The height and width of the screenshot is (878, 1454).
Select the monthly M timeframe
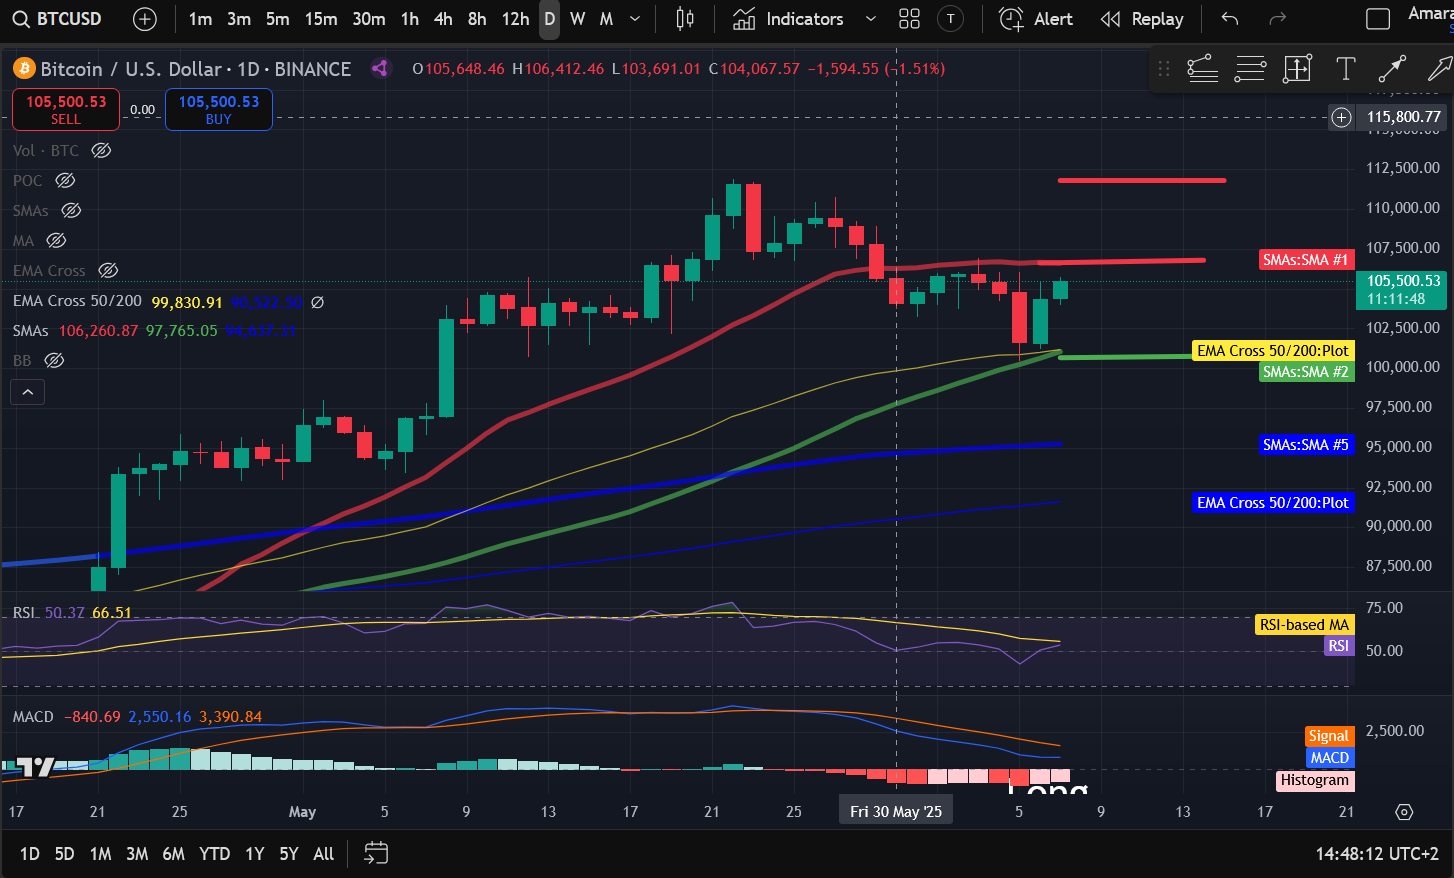(x=606, y=19)
